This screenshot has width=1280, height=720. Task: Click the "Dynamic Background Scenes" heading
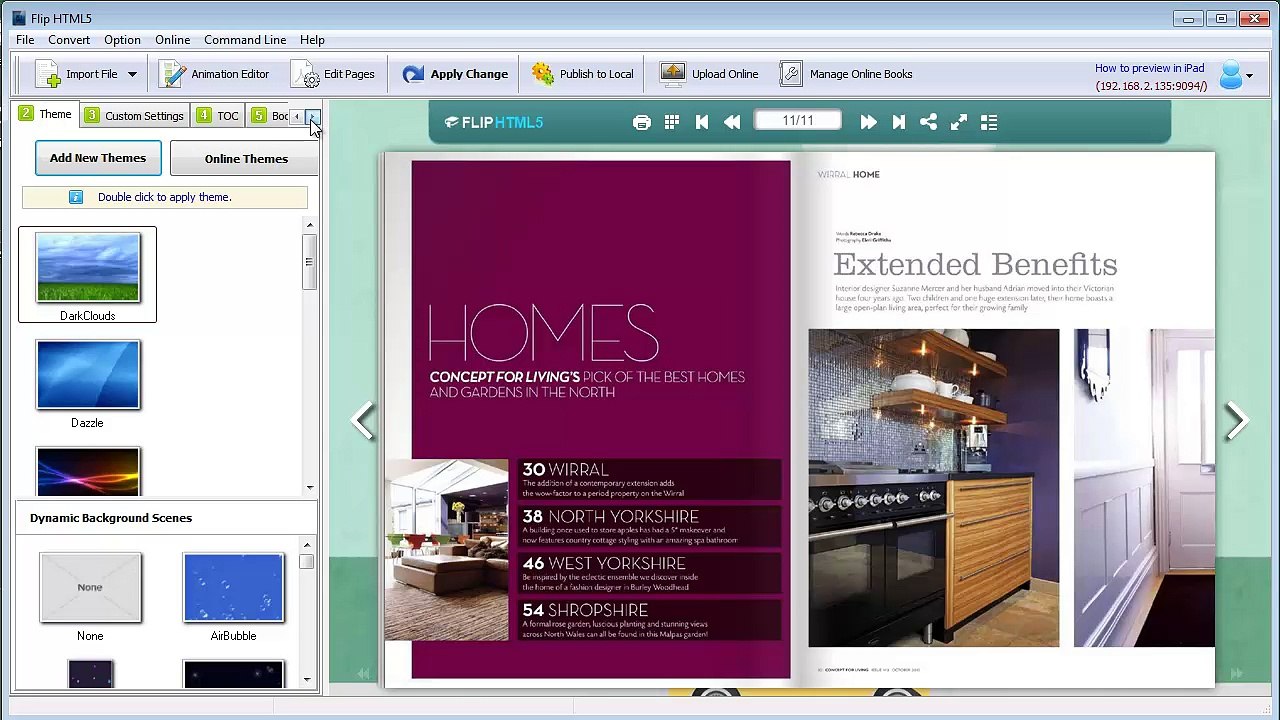tap(111, 518)
